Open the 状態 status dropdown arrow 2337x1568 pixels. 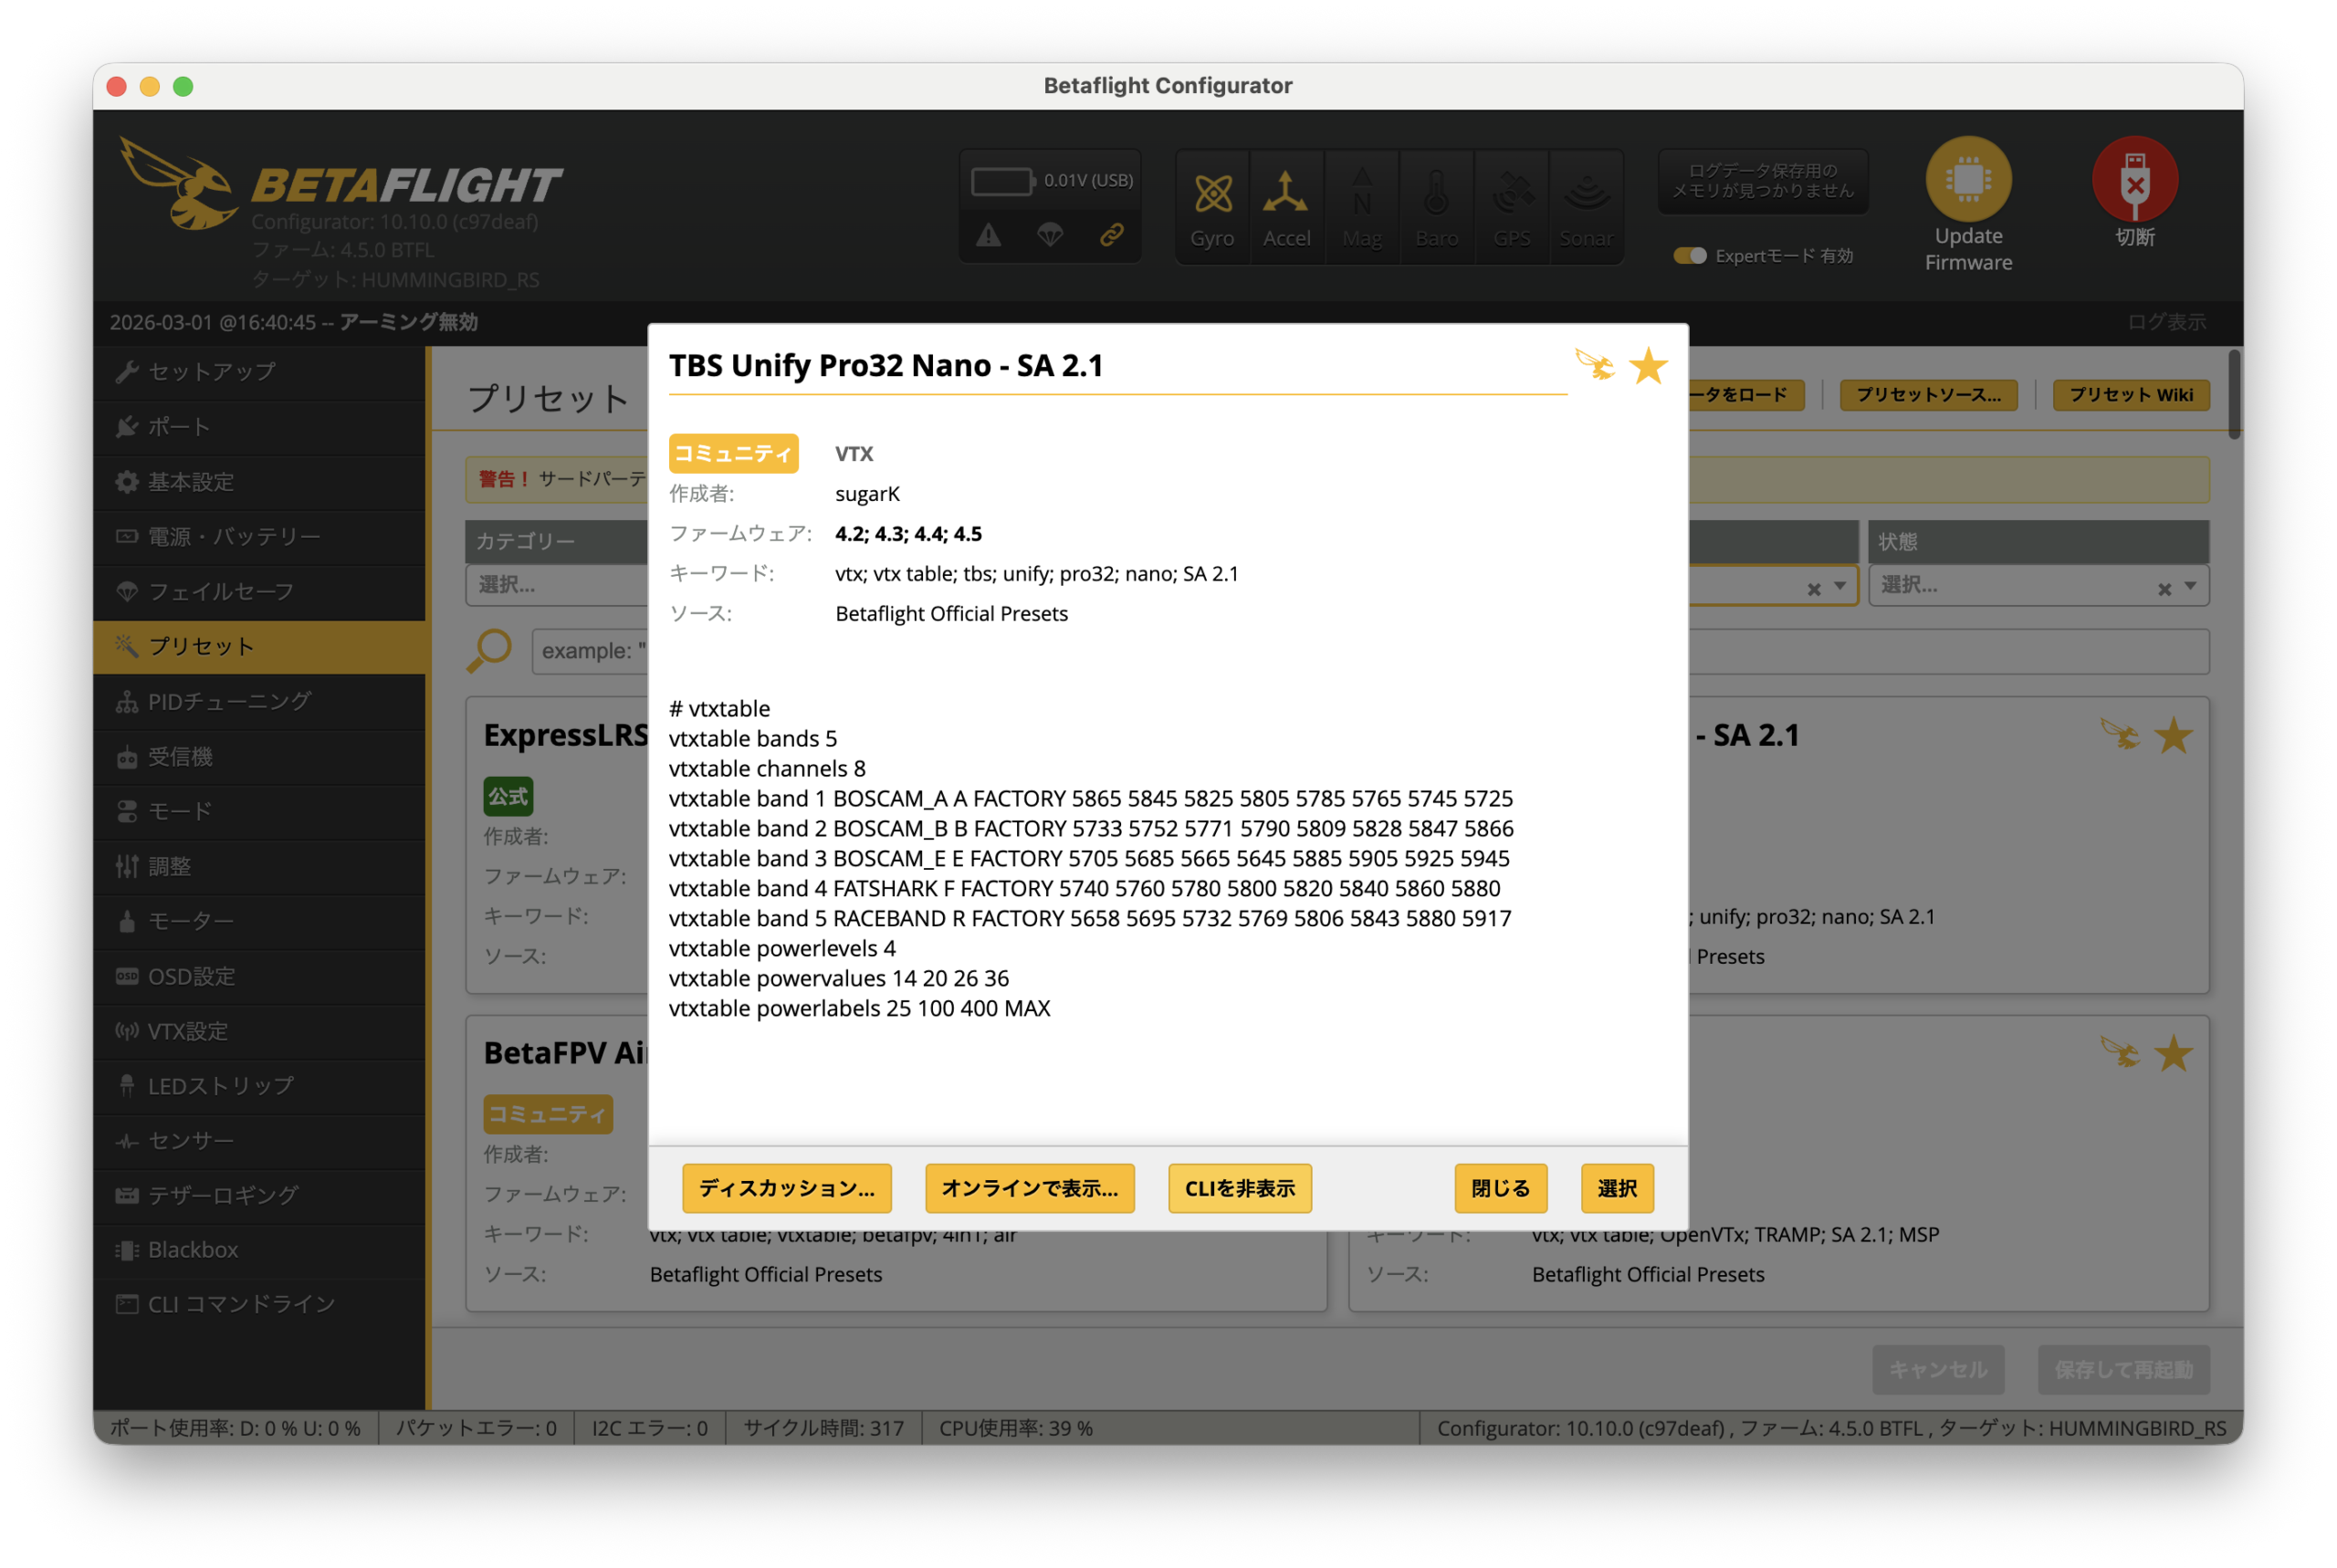click(2190, 586)
